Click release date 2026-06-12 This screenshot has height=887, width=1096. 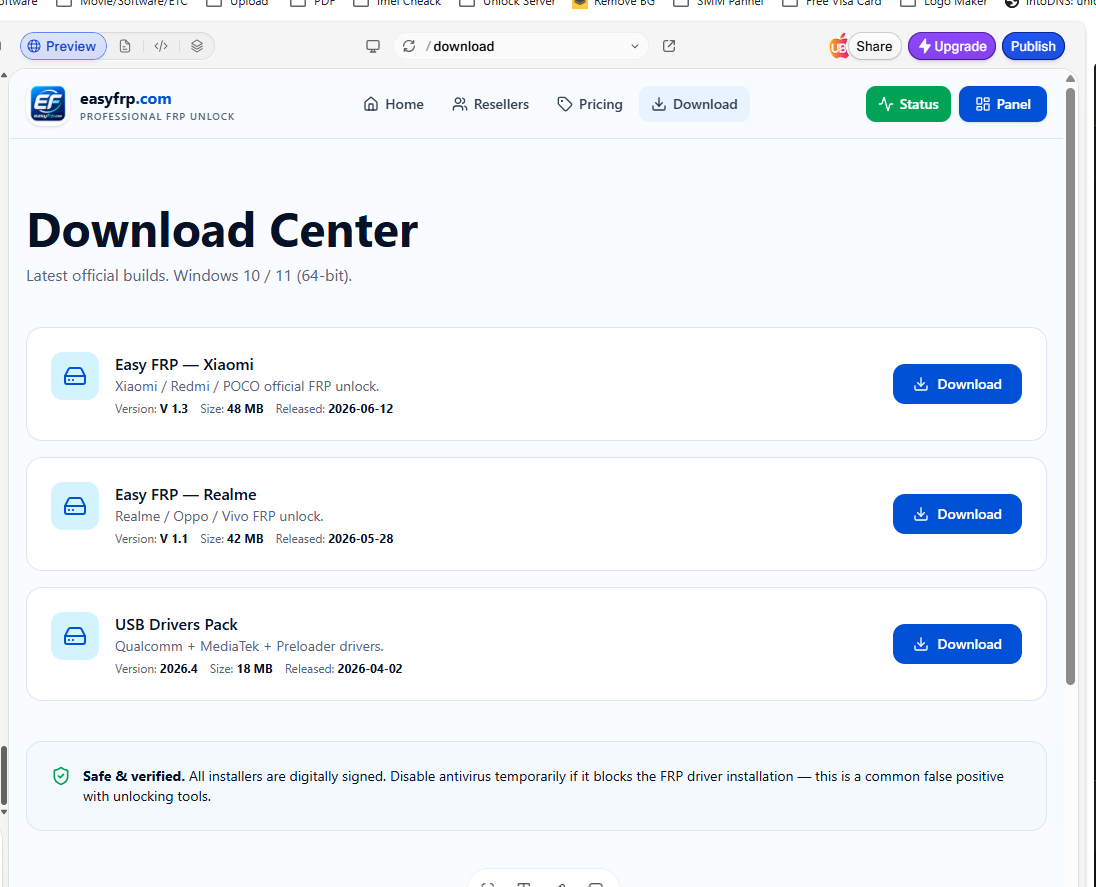click(x=361, y=409)
